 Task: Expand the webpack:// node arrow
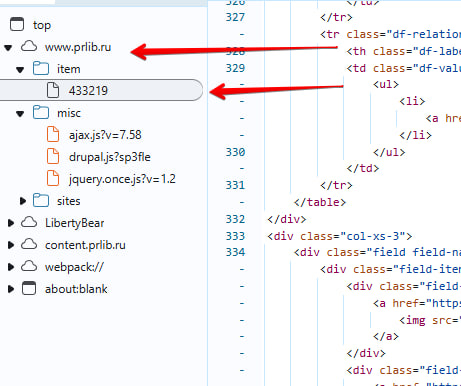tap(11, 267)
